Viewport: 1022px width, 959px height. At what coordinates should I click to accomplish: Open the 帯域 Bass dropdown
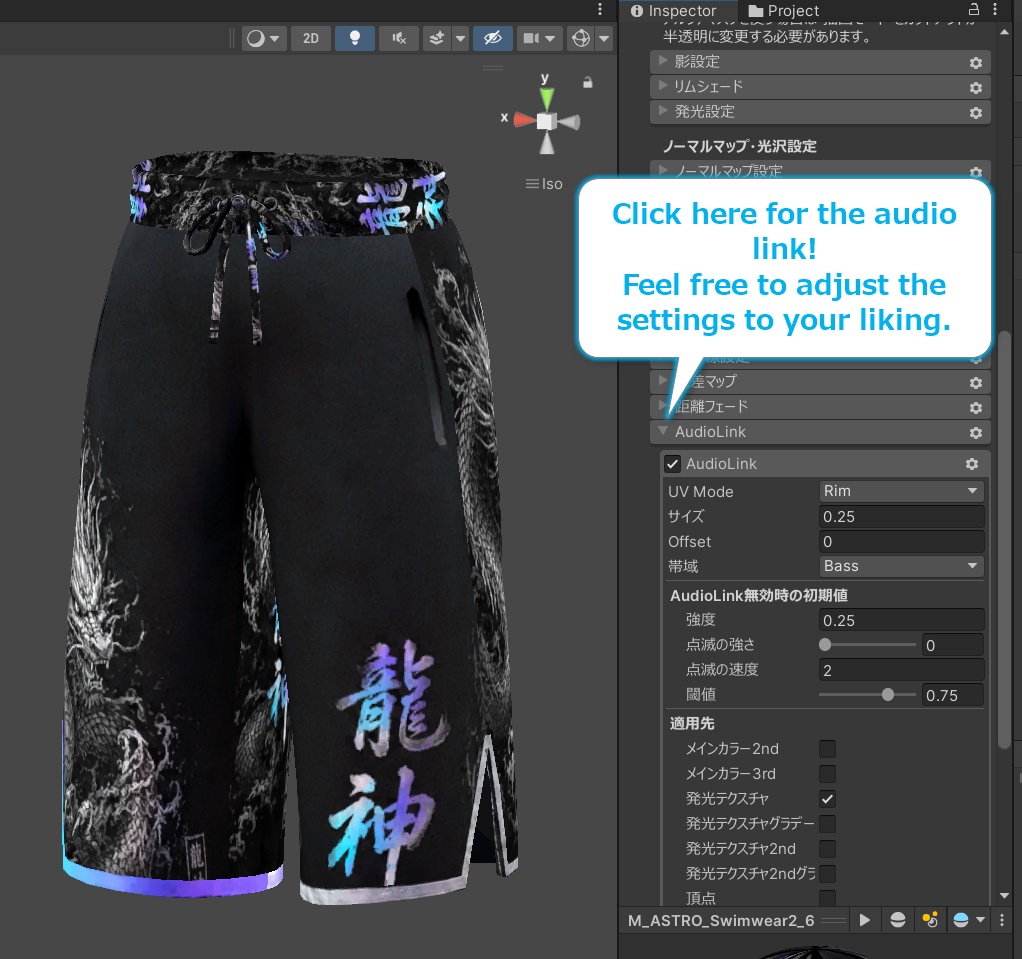(x=901, y=566)
